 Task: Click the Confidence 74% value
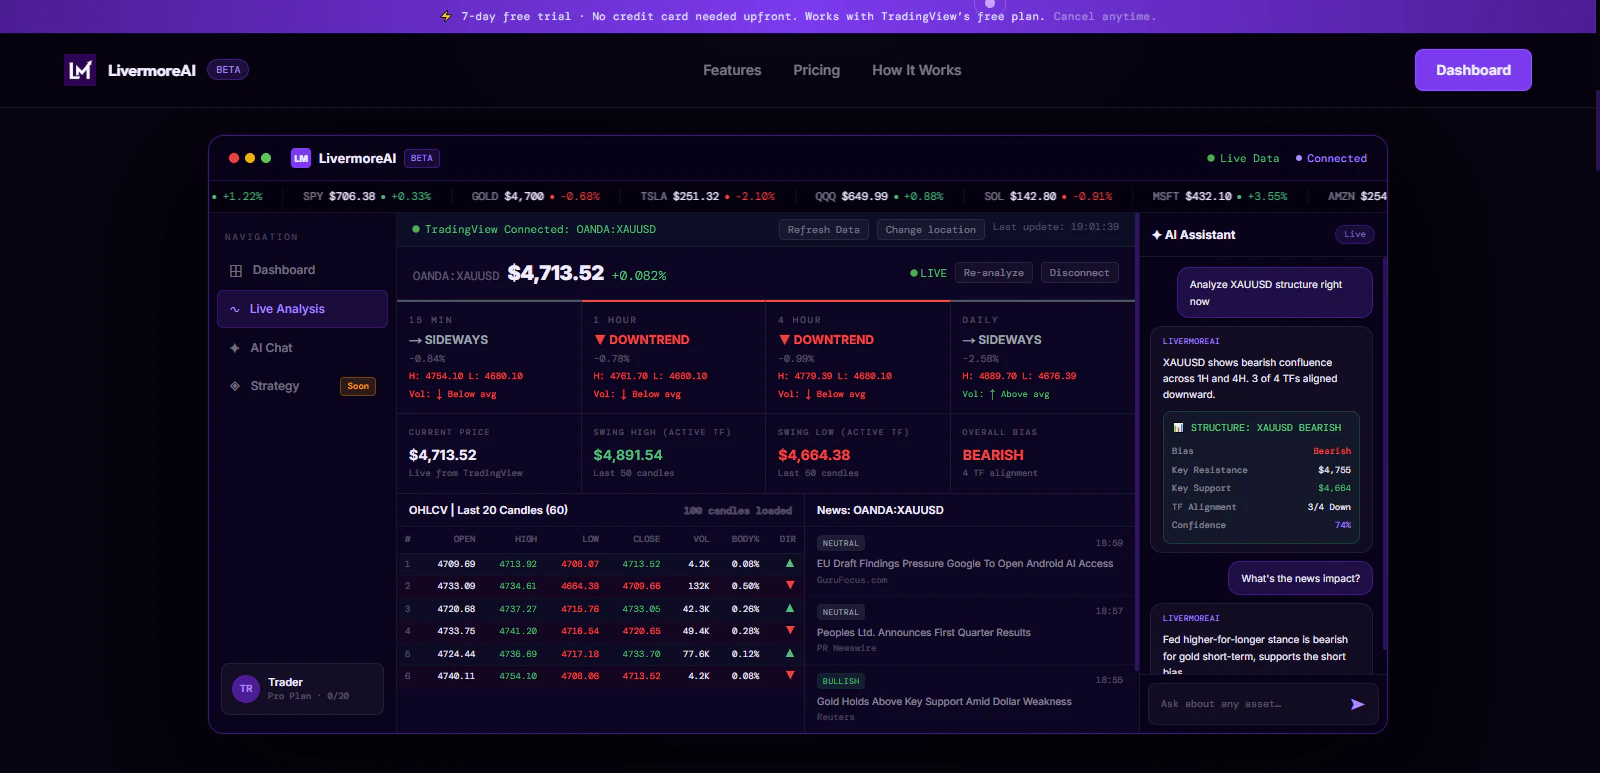(1342, 525)
